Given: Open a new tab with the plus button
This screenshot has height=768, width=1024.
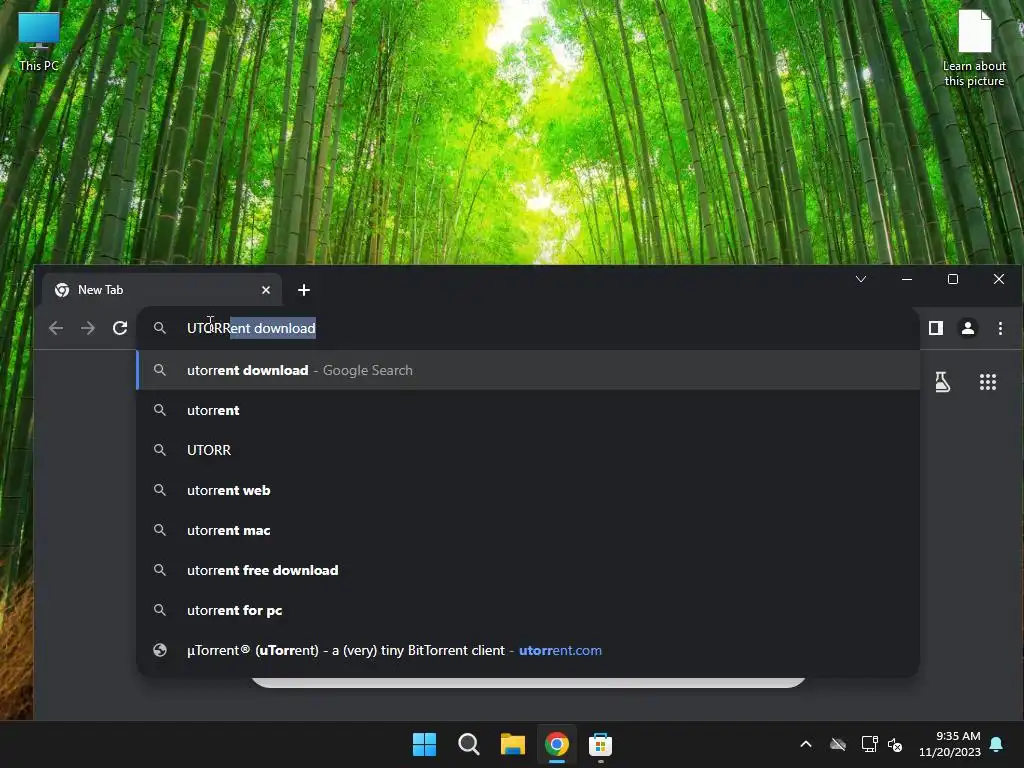Looking at the screenshot, I should [304, 290].
